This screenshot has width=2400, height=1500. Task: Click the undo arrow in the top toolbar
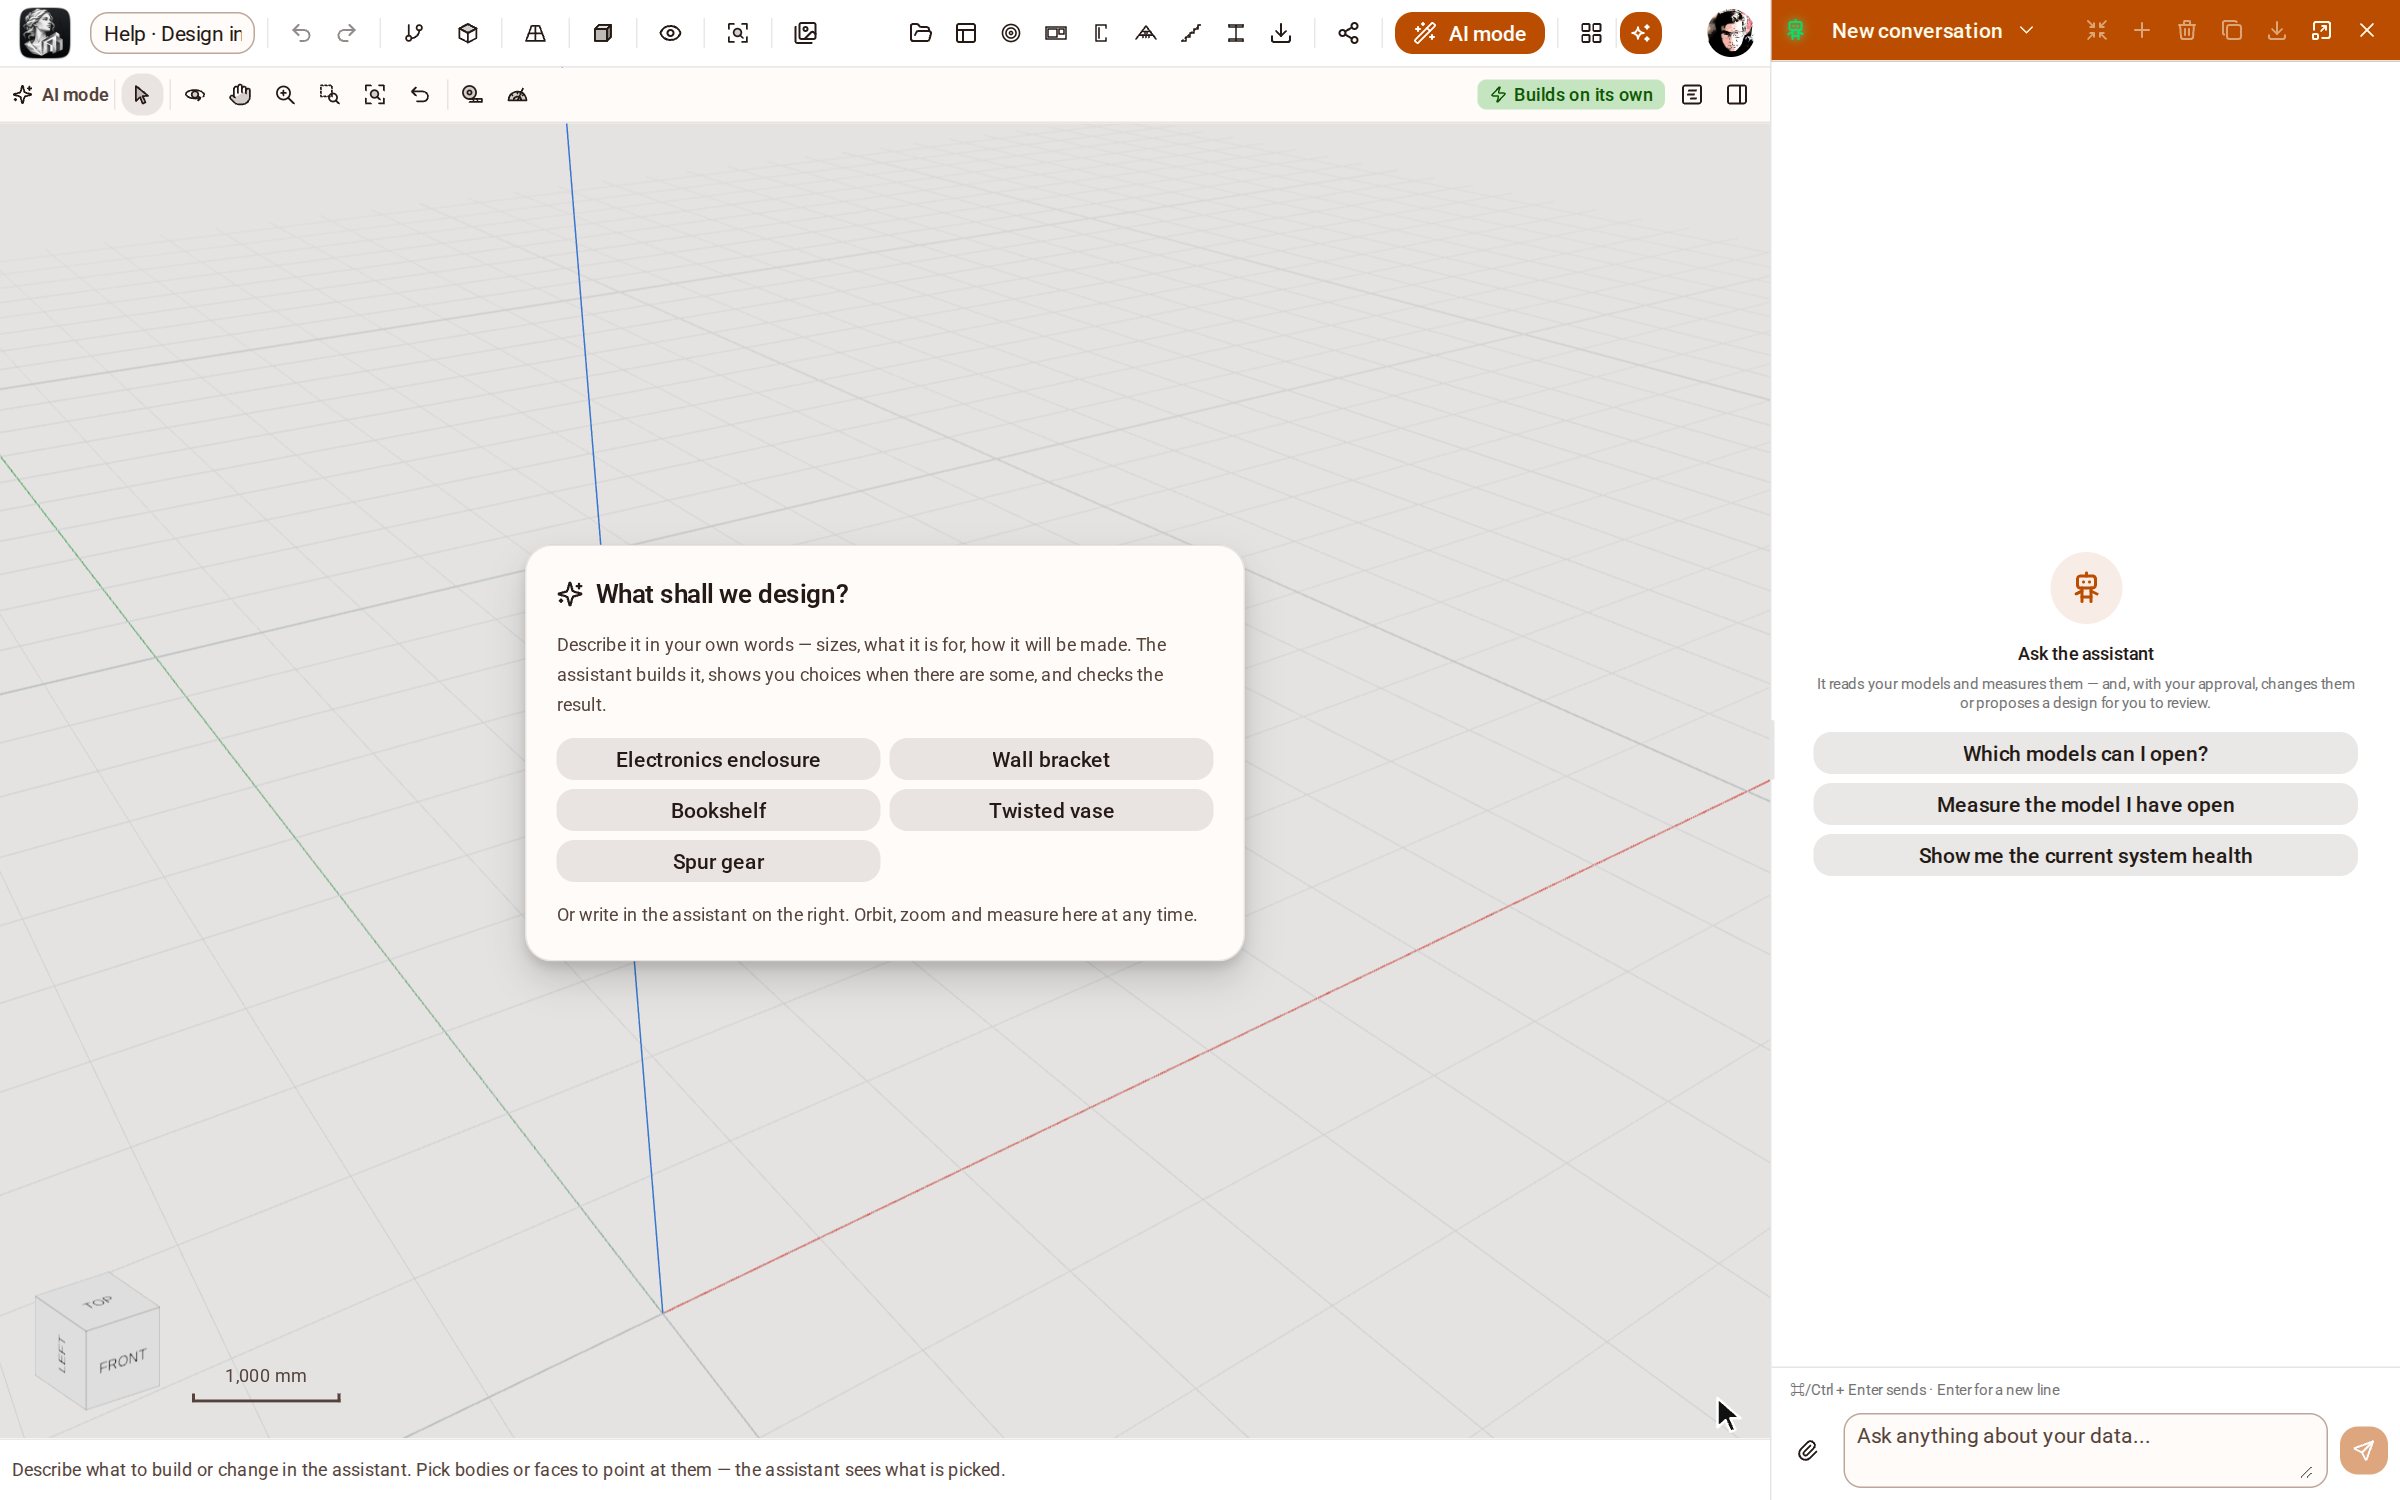301,33
